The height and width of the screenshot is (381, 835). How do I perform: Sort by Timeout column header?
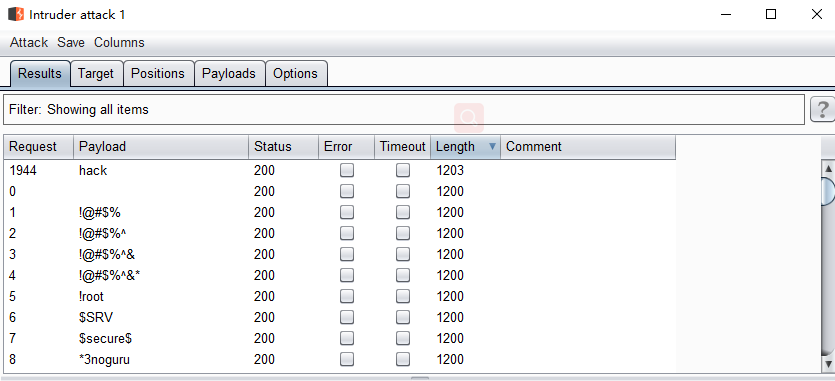point(403,147)
